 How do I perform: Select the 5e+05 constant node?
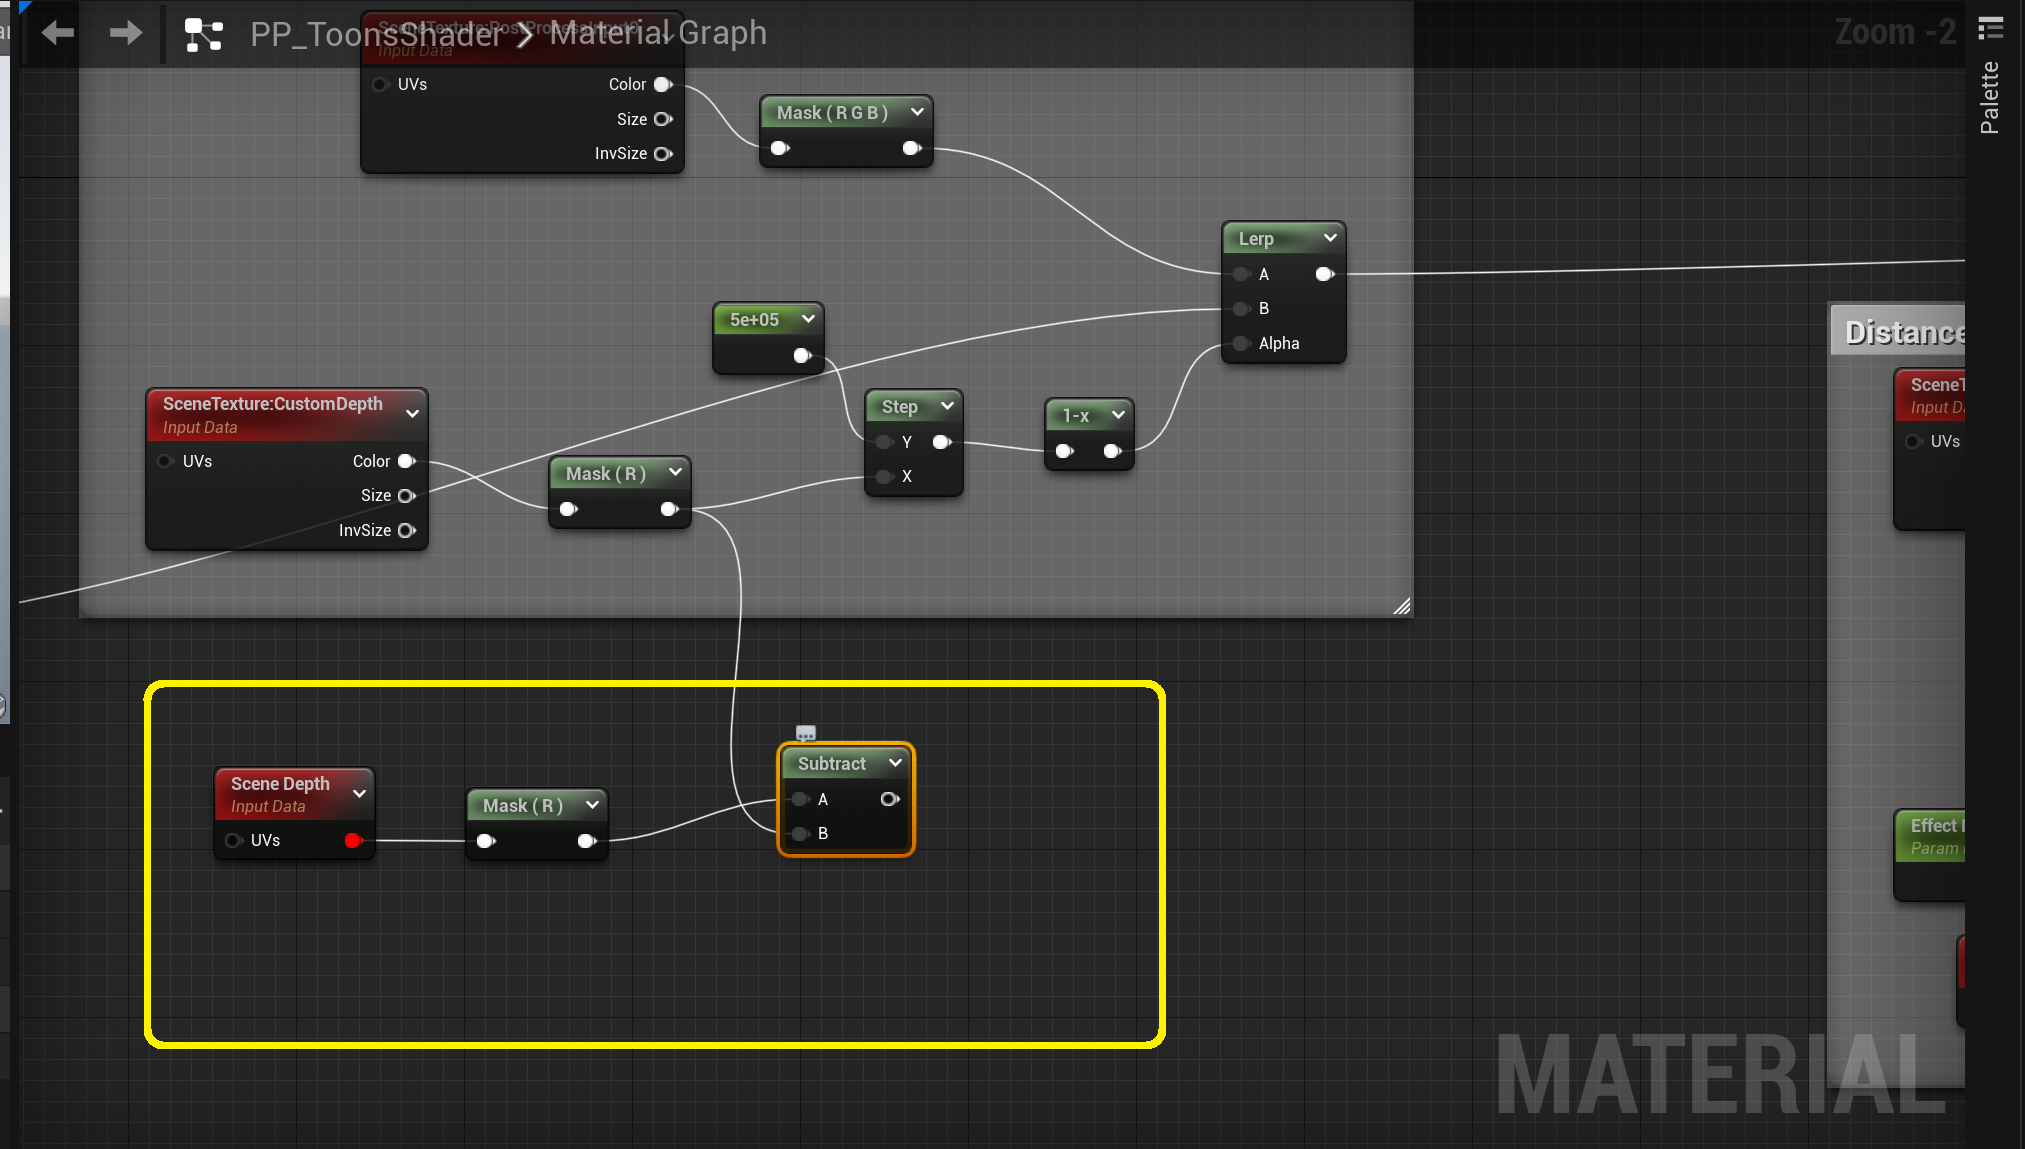coord(754,320)
